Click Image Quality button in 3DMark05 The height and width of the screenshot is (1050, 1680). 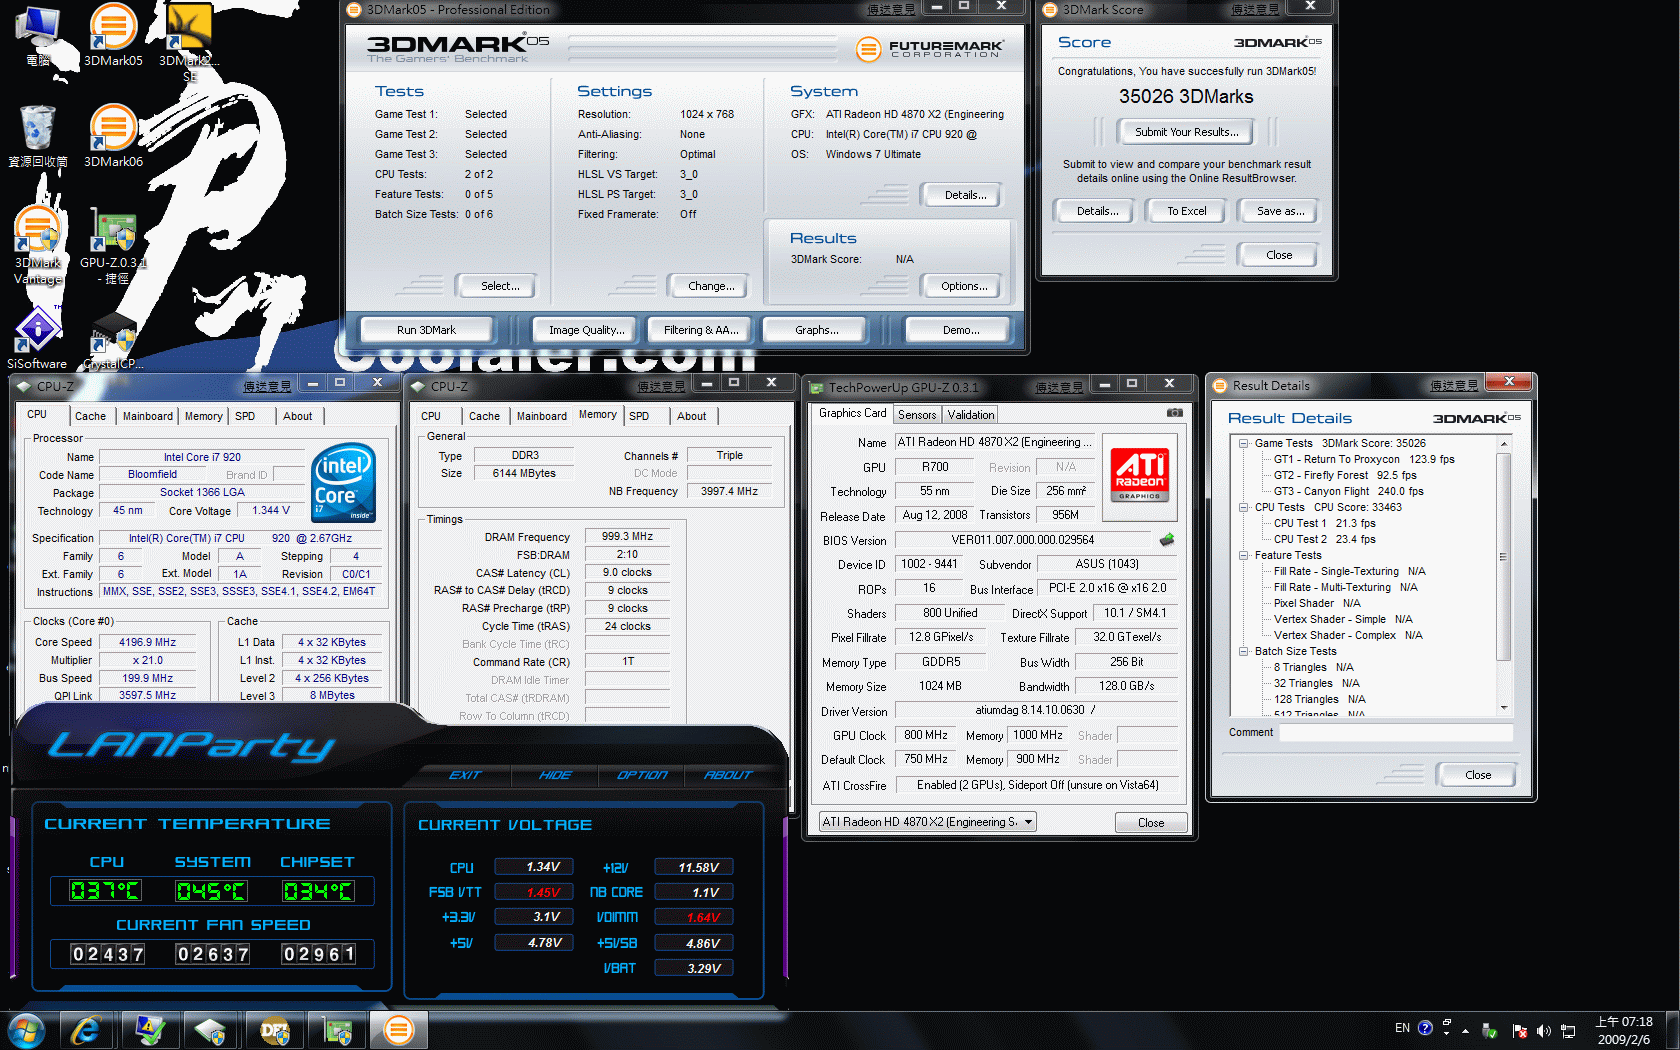click(x=586, y=330)
